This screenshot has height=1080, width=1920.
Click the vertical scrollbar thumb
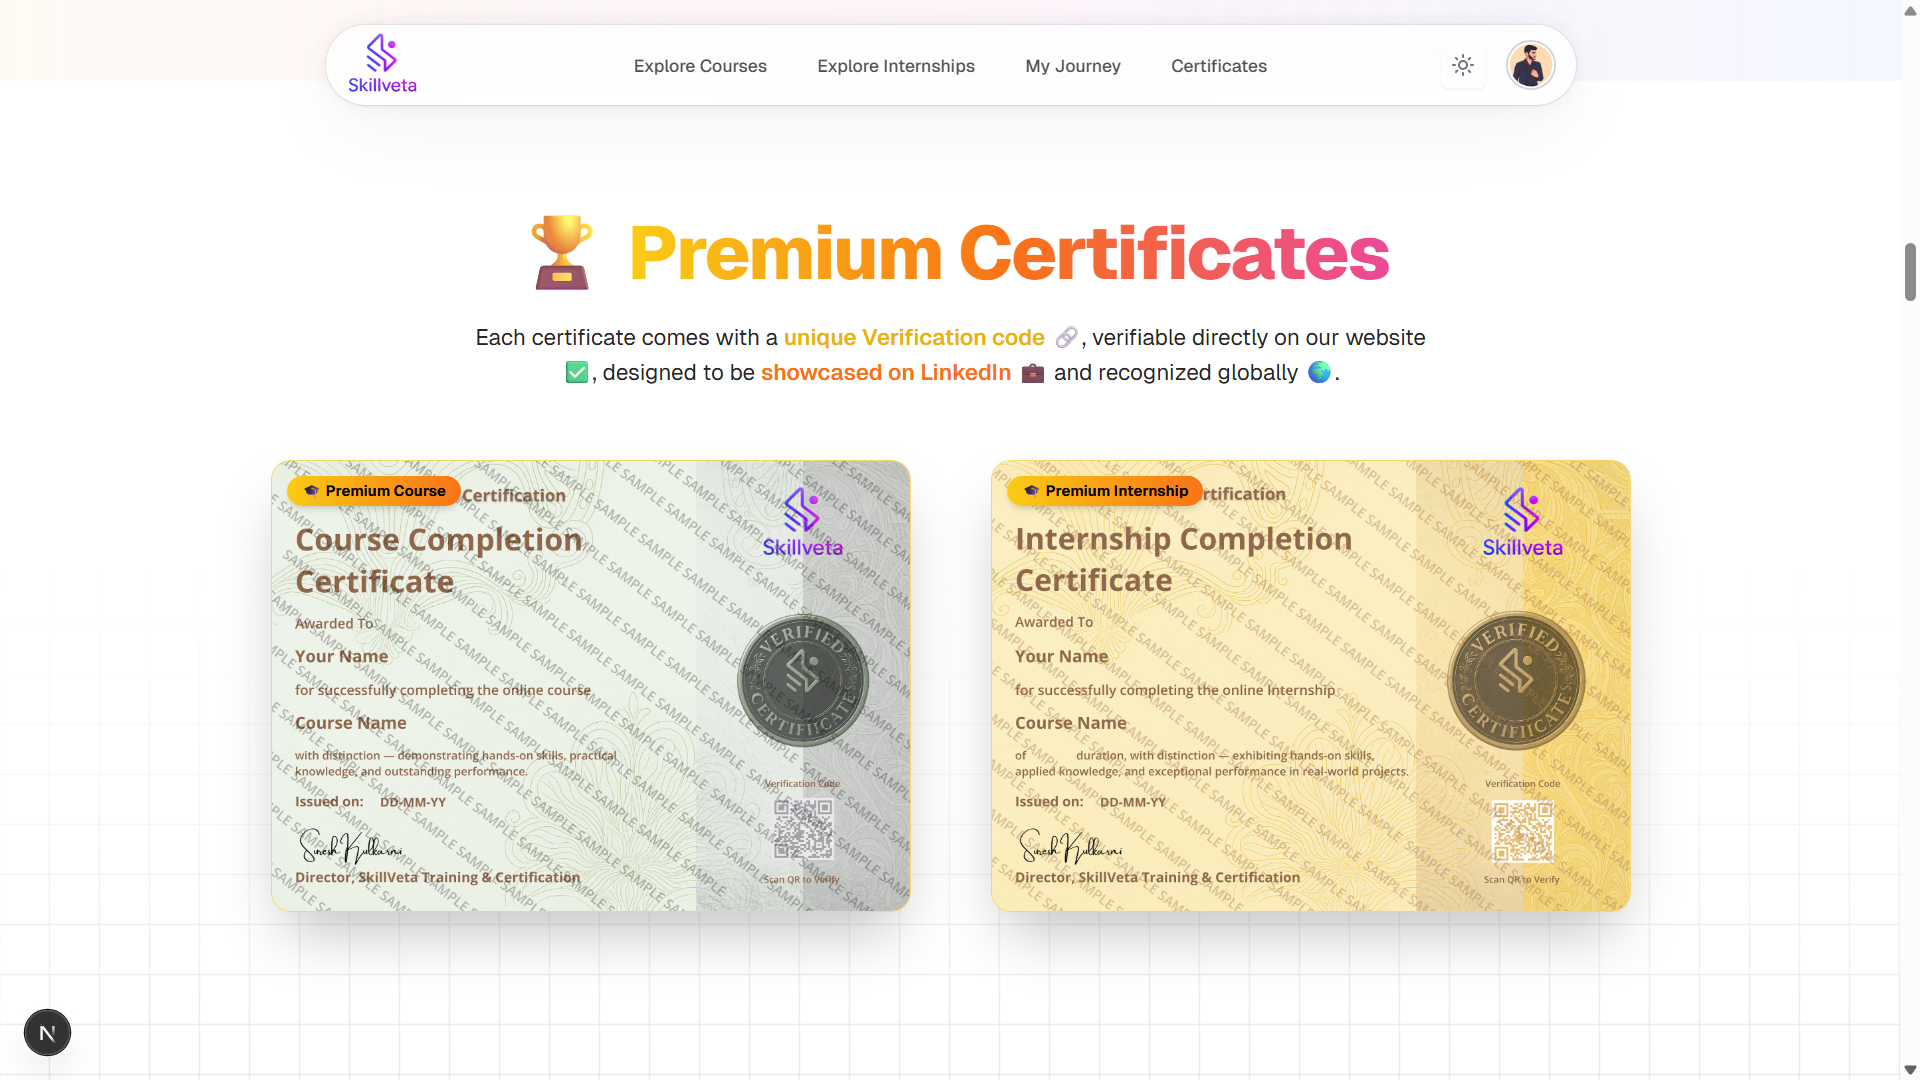[1910, 271]
